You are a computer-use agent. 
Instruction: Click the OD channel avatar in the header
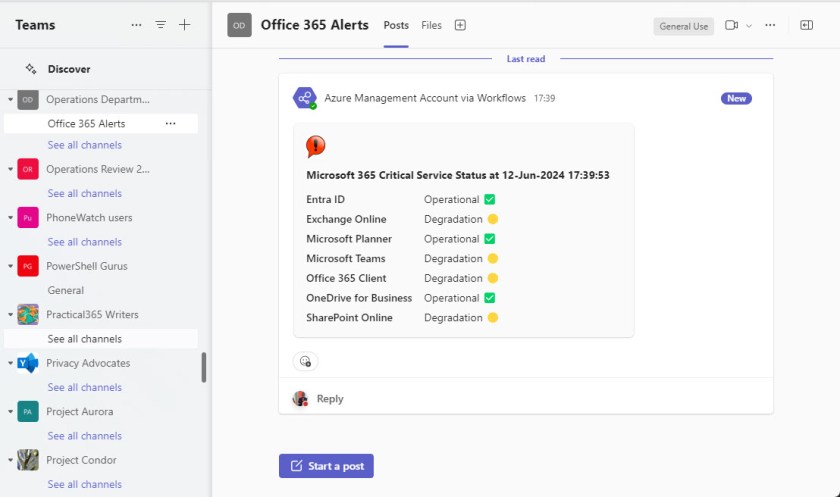[x=239, y=25]
